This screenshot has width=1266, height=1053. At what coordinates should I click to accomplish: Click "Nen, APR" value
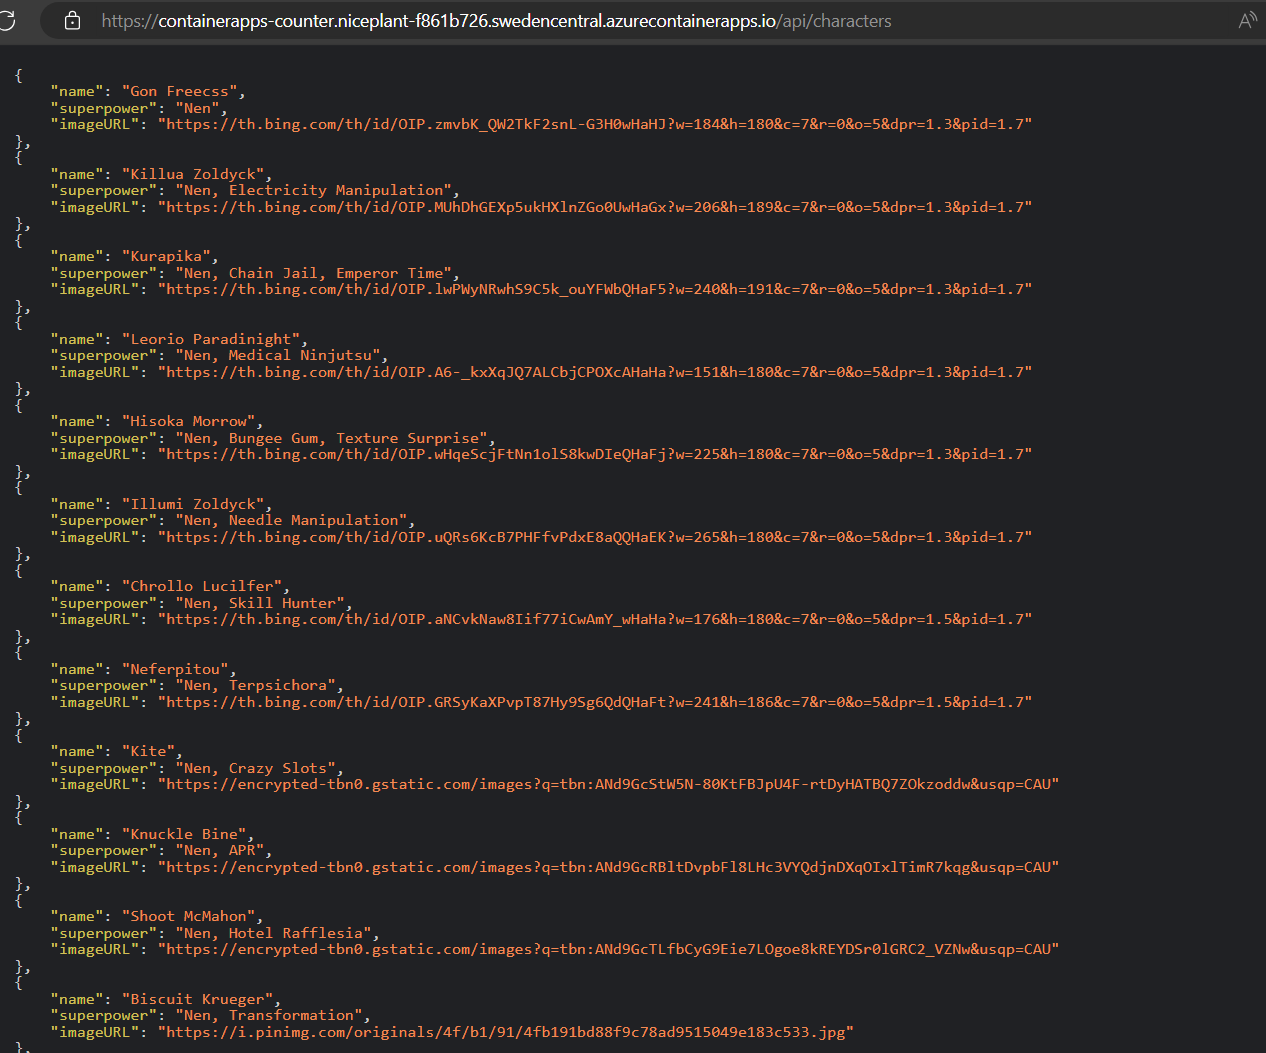[x=220, y=850]
